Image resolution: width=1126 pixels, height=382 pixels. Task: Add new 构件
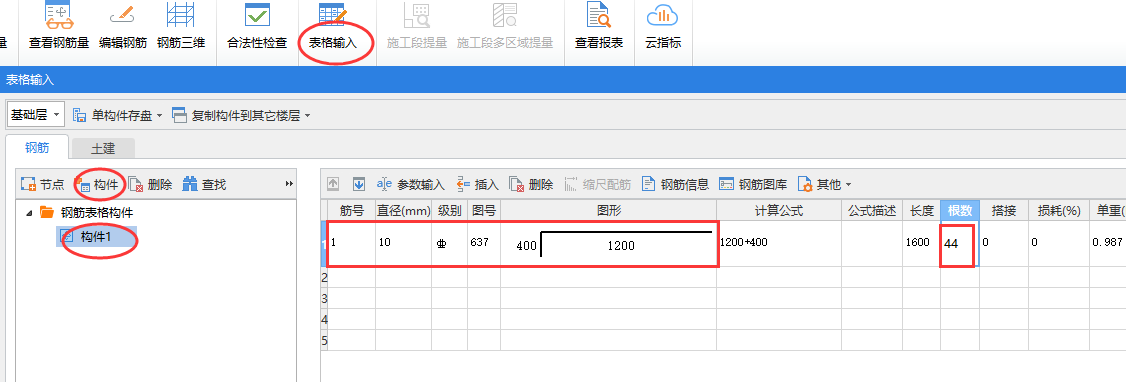98,185
